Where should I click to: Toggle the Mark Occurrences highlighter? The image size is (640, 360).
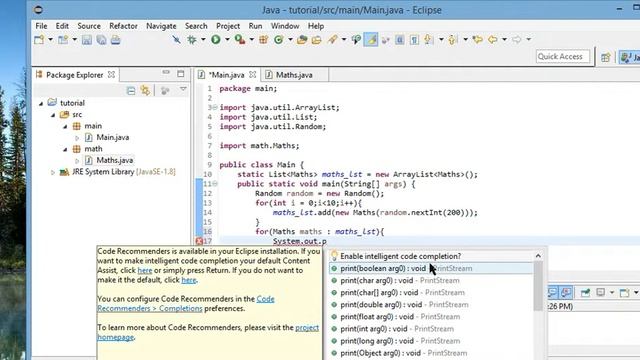click(x=371, y=40)
